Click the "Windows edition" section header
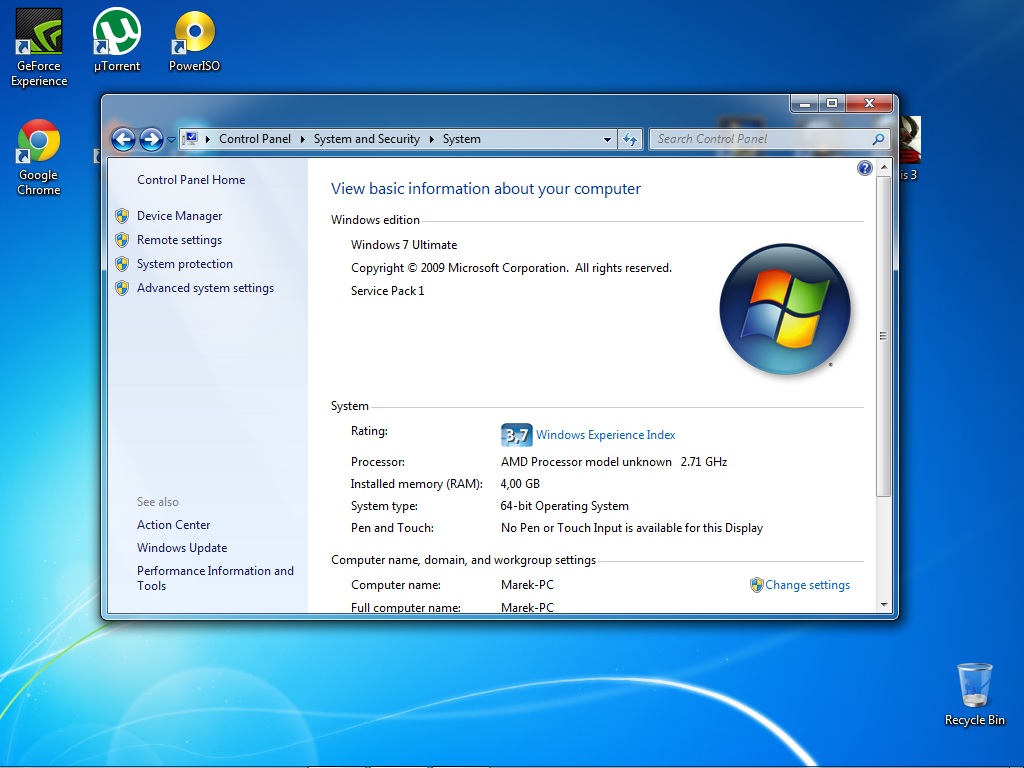This screenshot has height=768, width=1024. point(376,220)
